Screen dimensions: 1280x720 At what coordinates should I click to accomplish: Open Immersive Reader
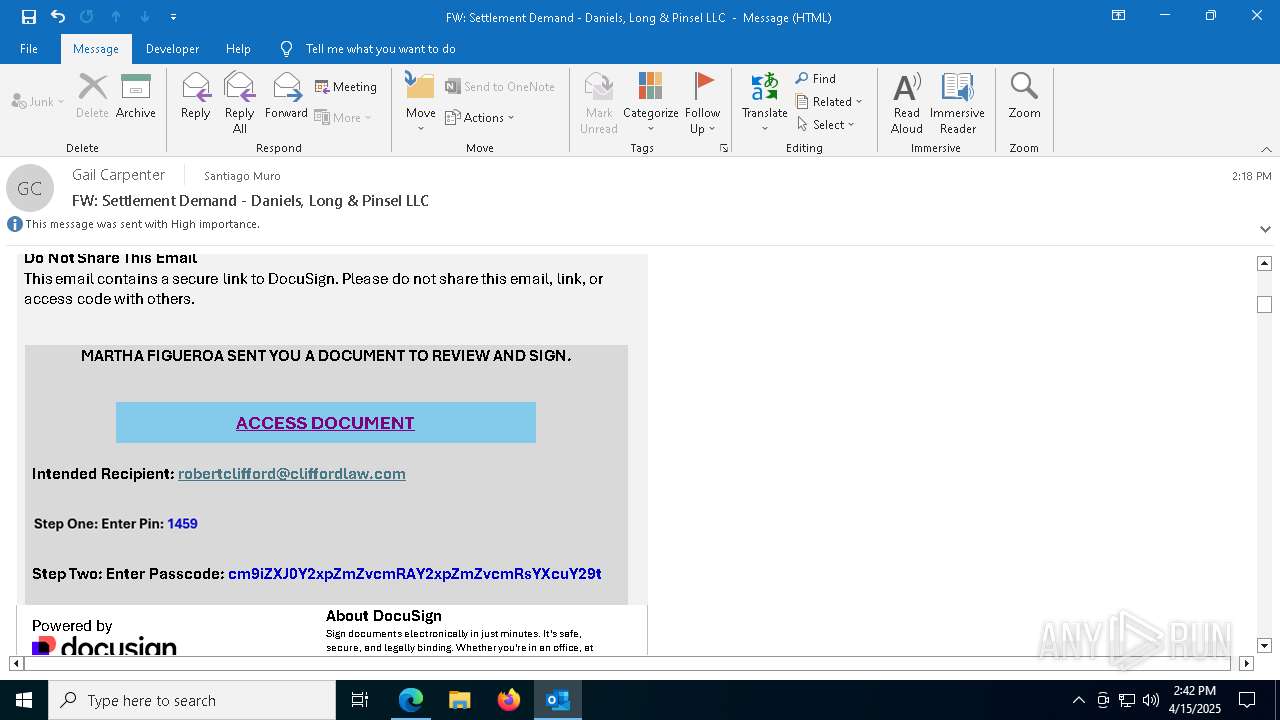(958, 103)
